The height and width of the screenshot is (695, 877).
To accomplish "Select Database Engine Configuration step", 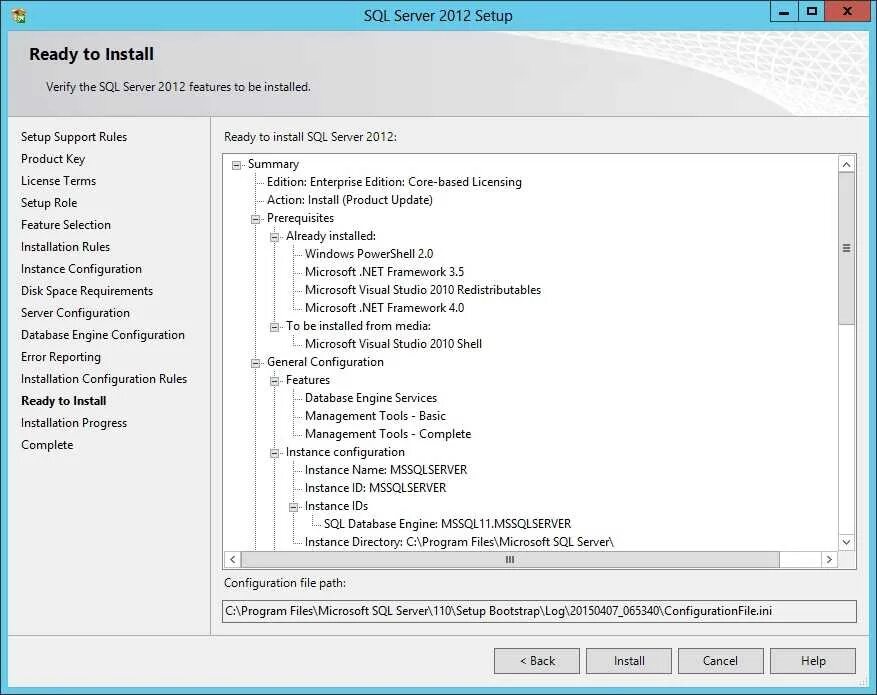I will click(x=103, y=335).
